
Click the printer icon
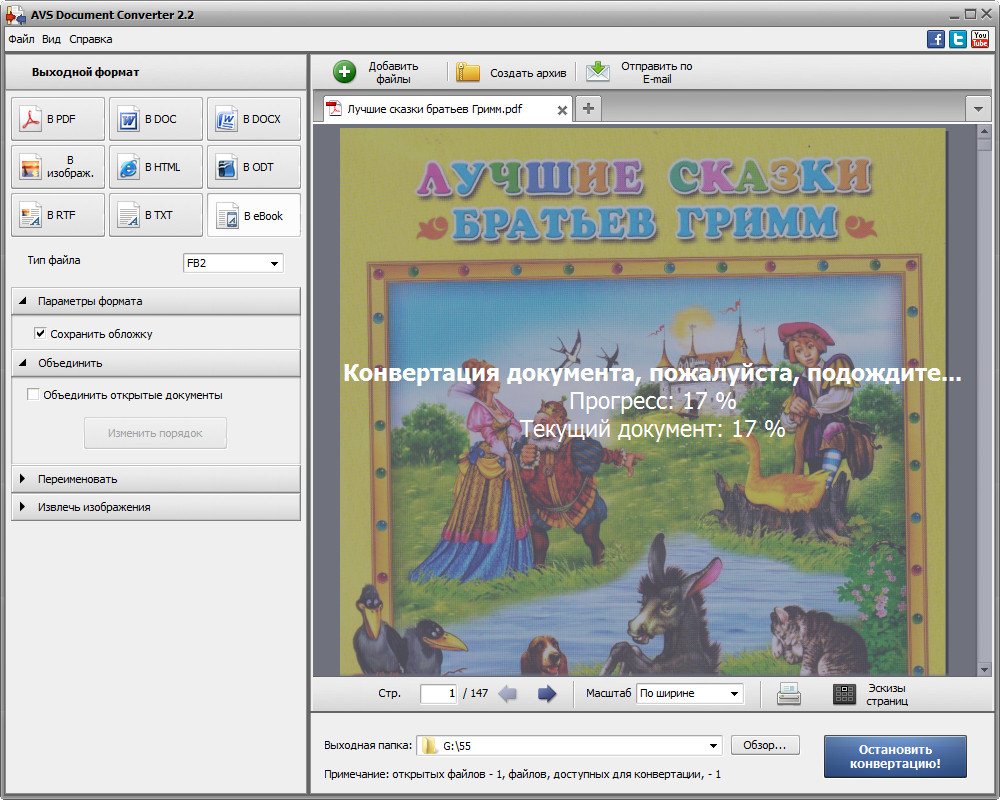[789, 694]
